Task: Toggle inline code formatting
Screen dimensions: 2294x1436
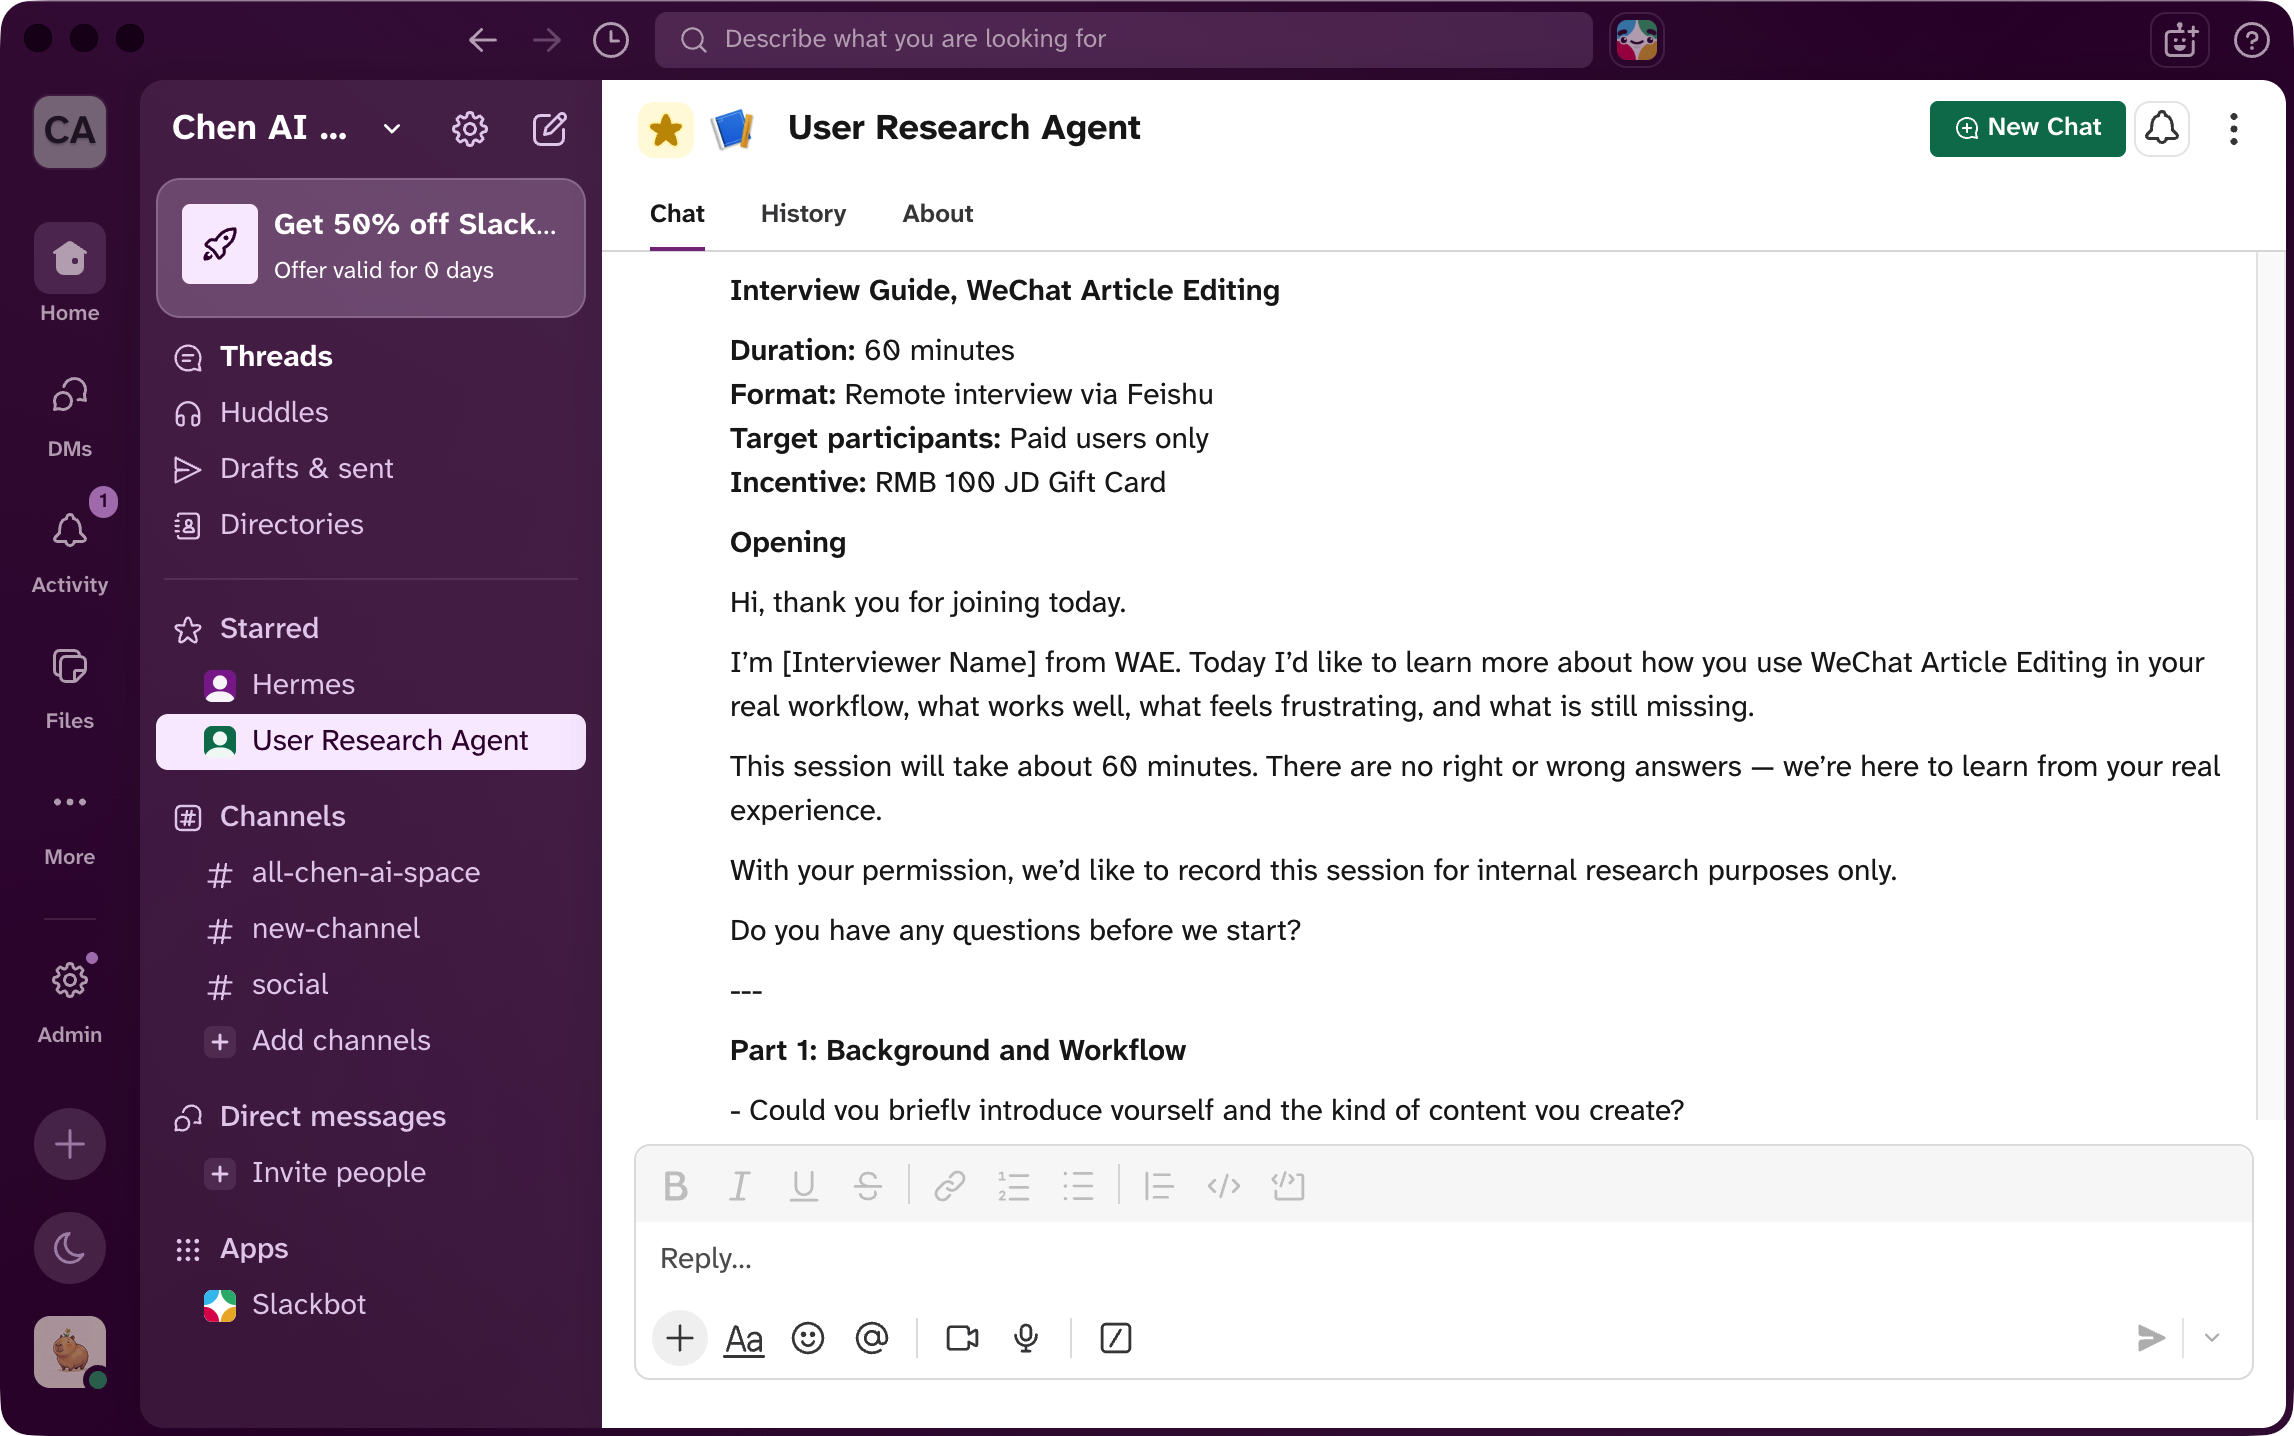Action: (x=1223, y=1186)
